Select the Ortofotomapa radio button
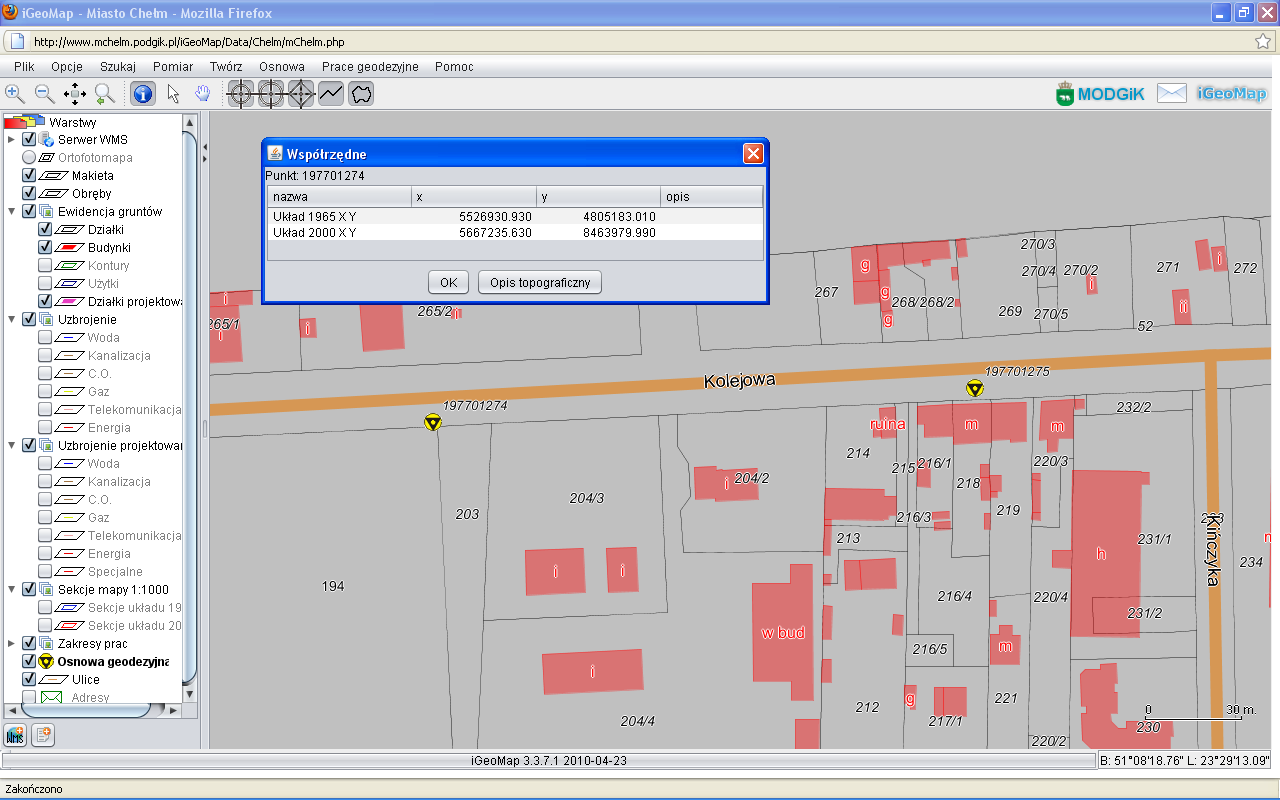 (x=29, y=158)
